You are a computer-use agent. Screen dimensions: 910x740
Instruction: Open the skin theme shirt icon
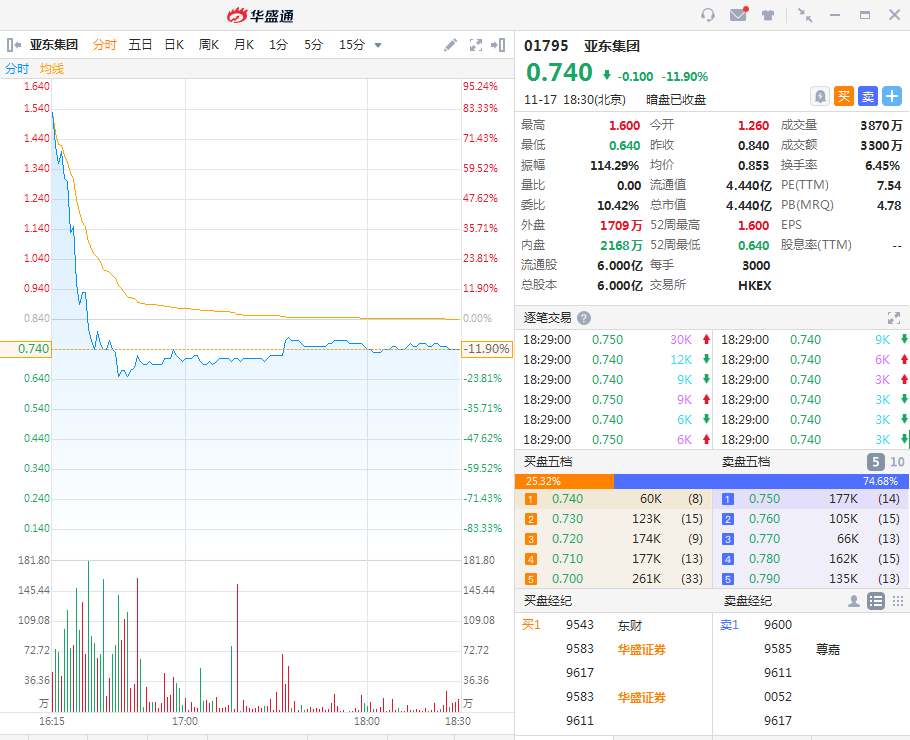click(x=768, y=15)
